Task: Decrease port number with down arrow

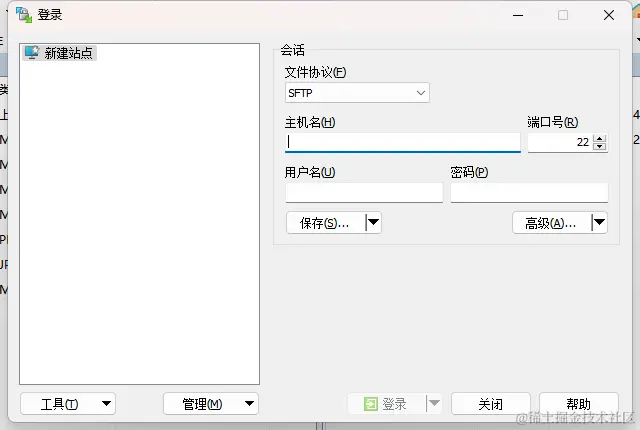Action: click(600, 146)
